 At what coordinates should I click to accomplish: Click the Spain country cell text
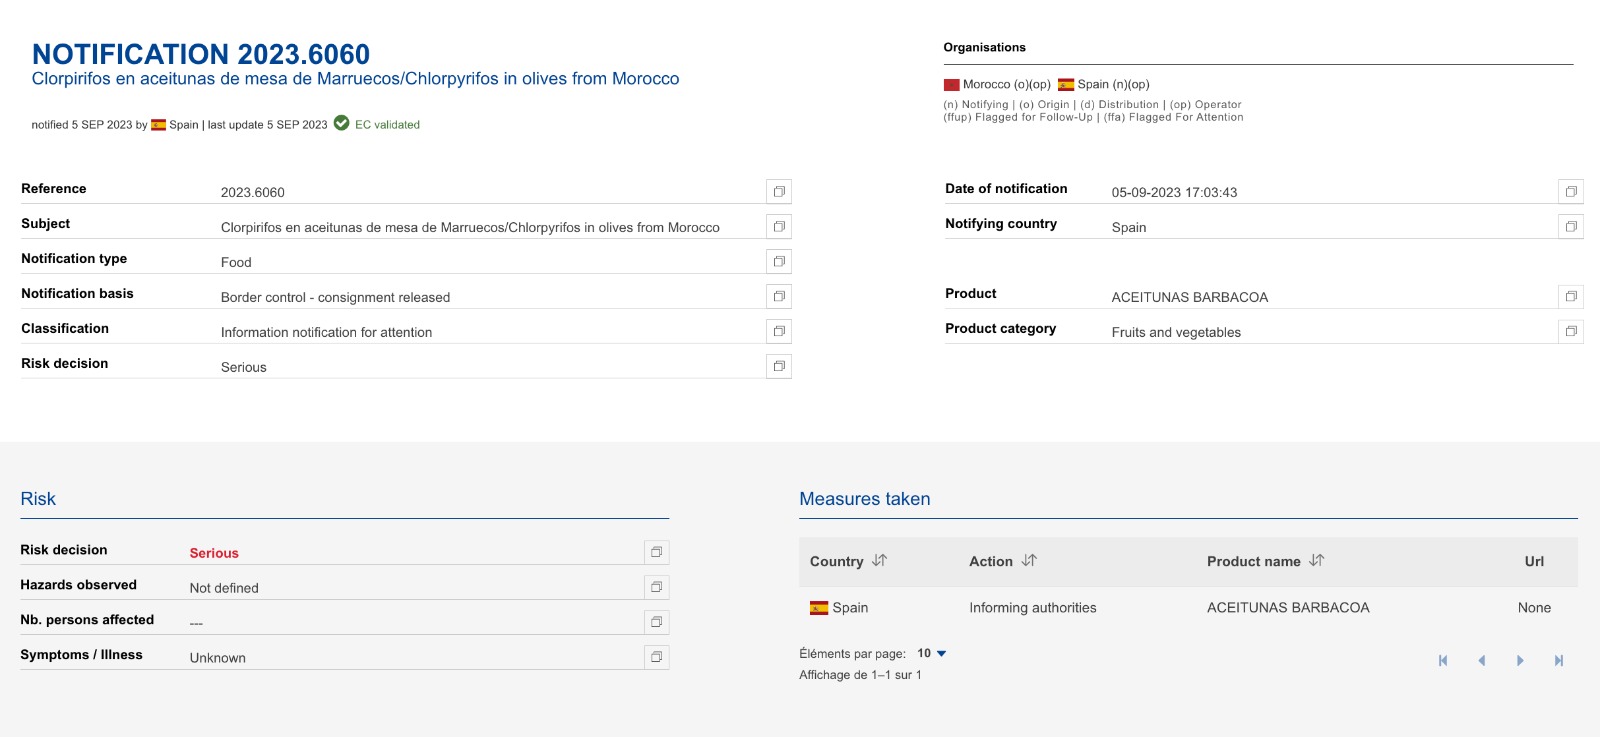coord(850,607)
